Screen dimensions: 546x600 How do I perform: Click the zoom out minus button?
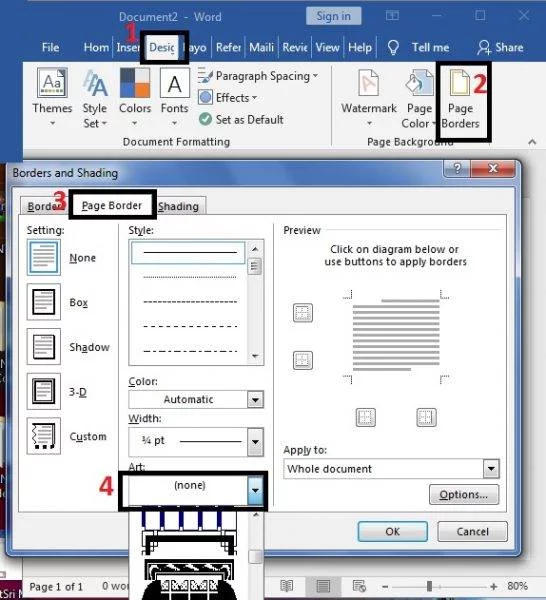tap(385, 587)
